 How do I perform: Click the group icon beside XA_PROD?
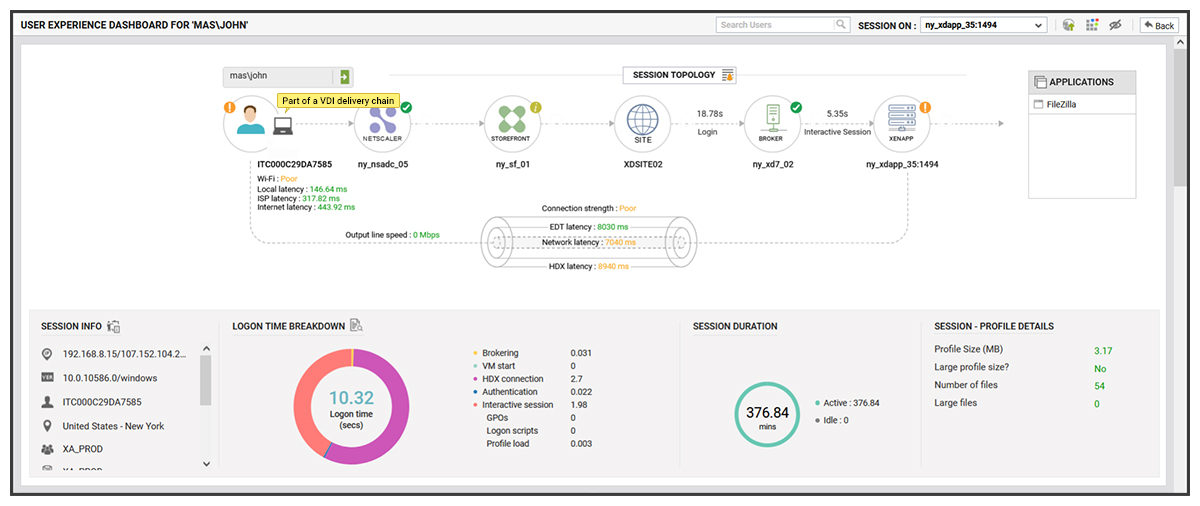[x=47, y=449]
